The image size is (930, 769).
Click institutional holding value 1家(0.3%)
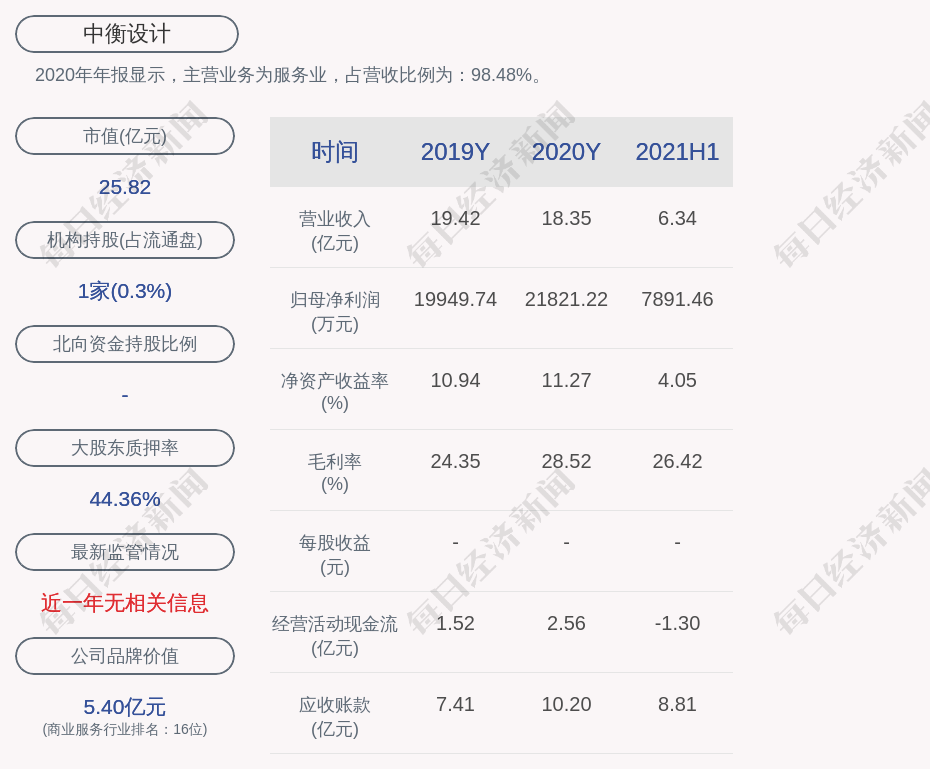click(x=125, y=291)
